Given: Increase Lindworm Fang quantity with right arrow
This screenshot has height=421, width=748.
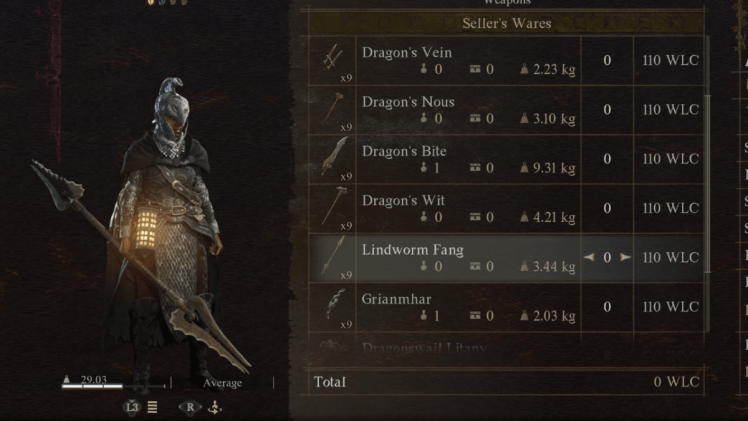Looking at the screenshot, I should point(624,257).
